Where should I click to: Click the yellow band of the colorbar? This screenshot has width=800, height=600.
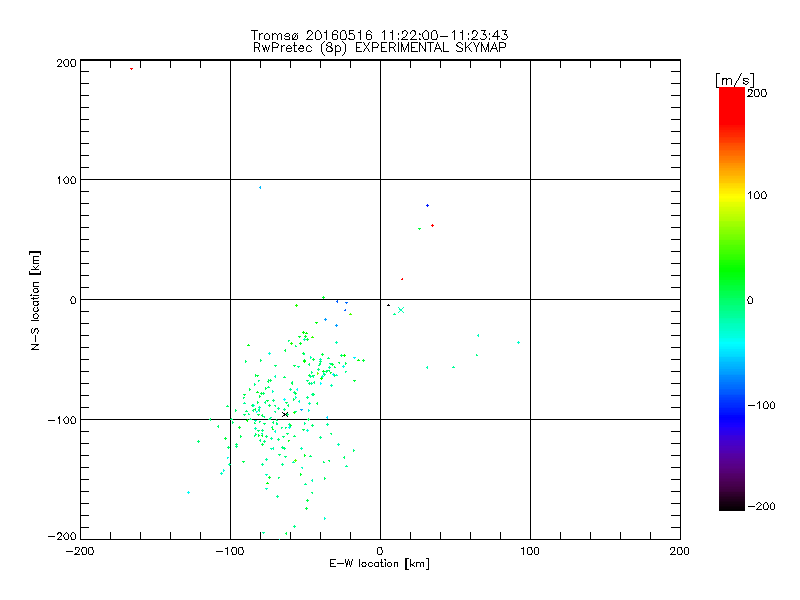coord(732,195)
